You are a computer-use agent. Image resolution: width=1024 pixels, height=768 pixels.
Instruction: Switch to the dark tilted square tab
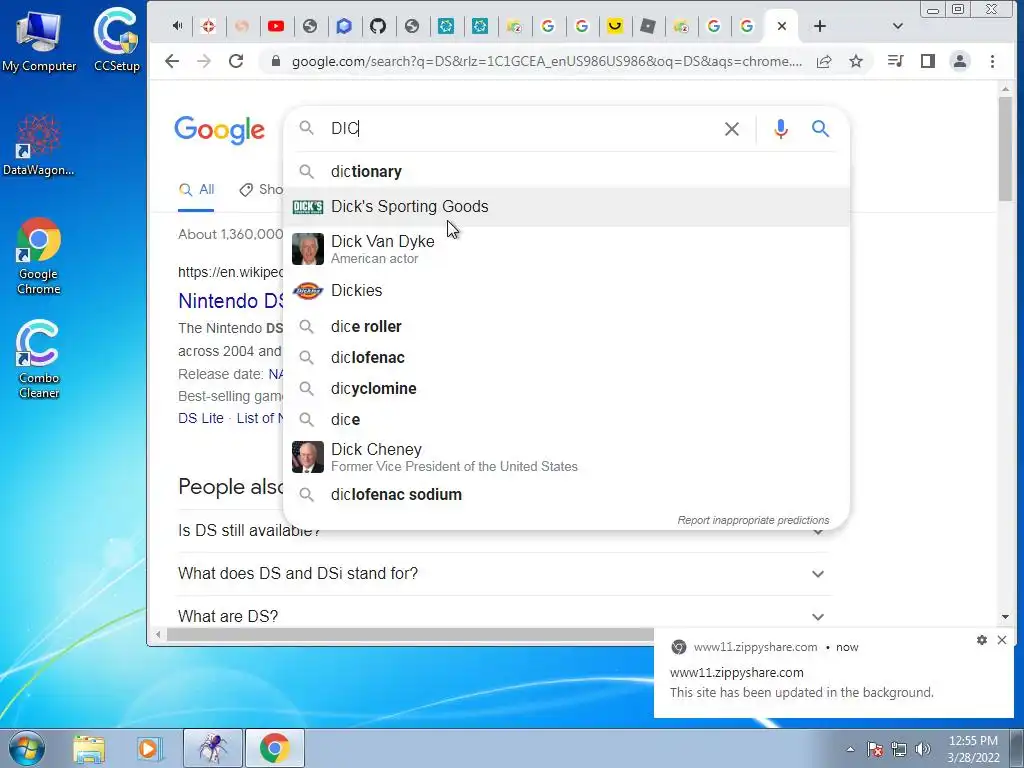(x=648, y=26)
